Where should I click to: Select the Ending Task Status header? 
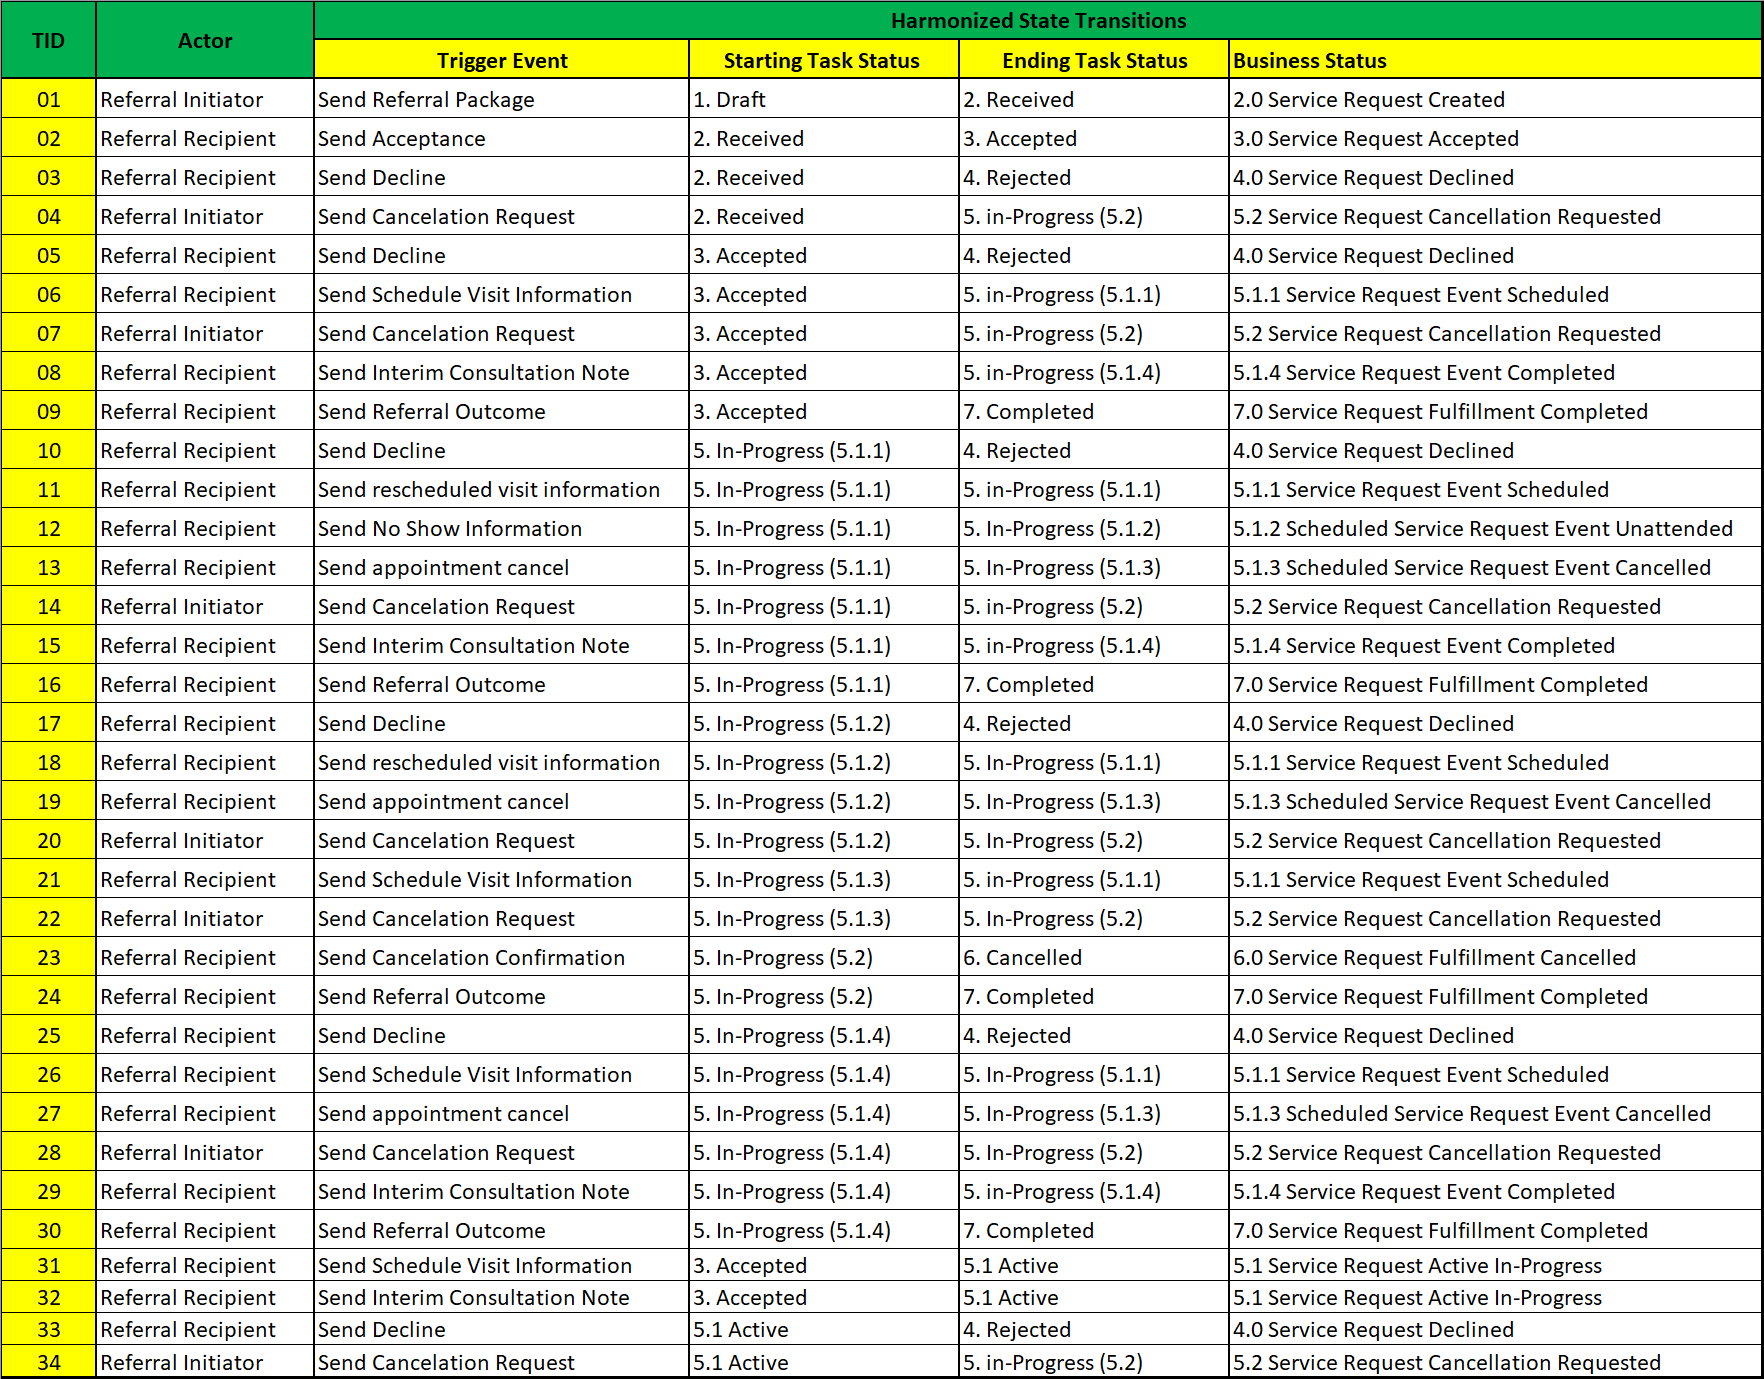(1094, 61)
